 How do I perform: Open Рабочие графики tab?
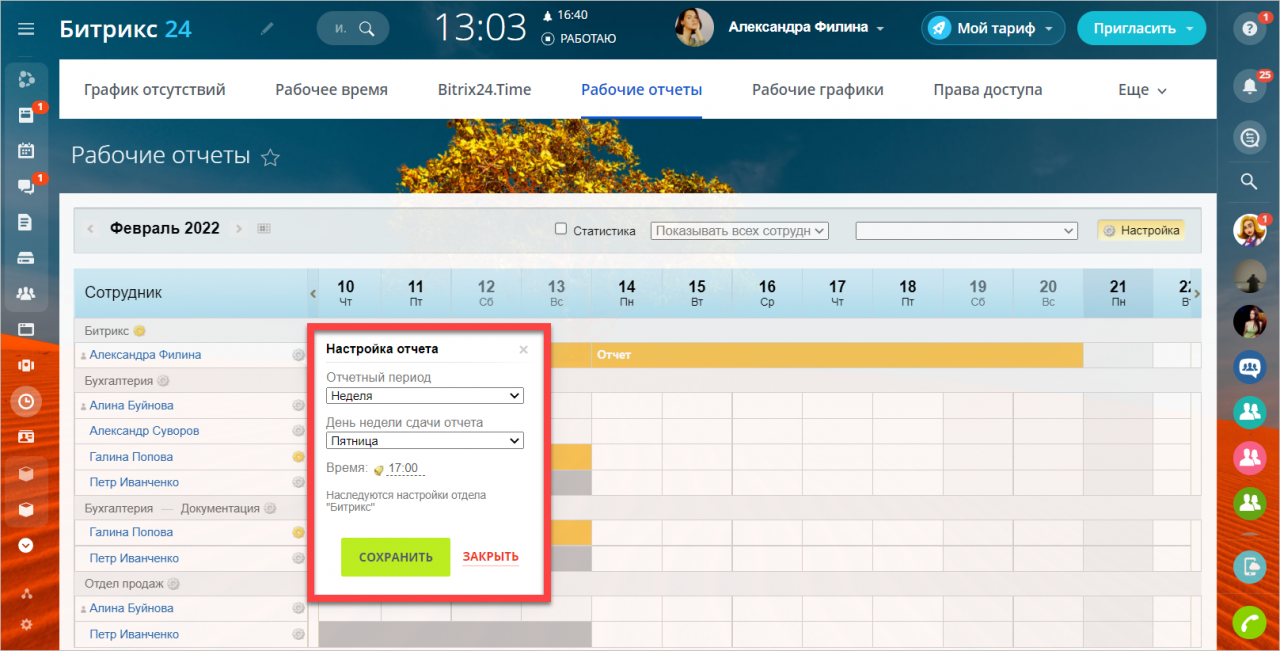click(818, 90)
